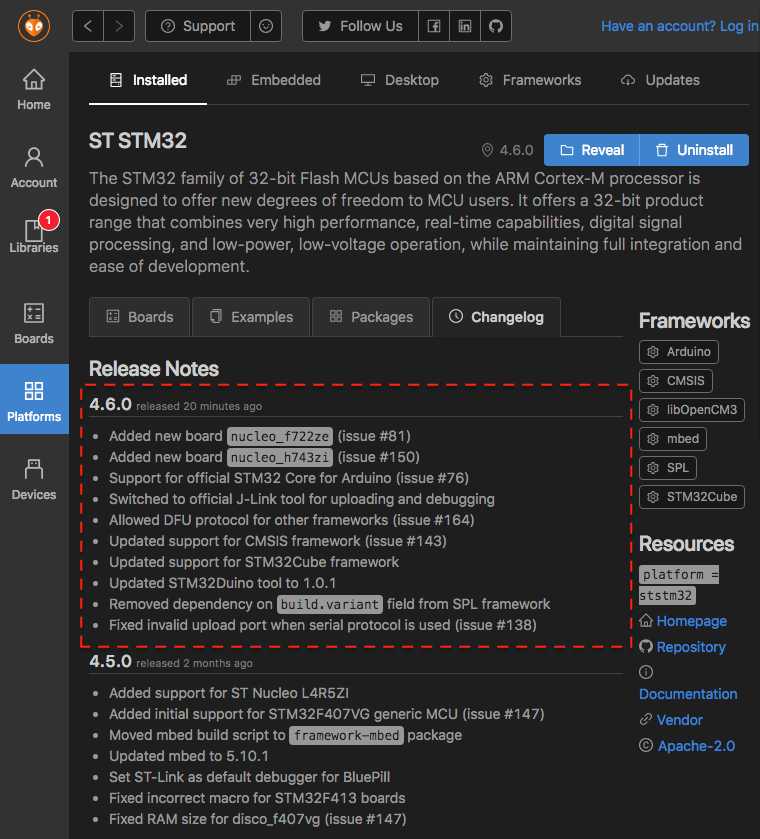Open Devices in the sidebar

tap(34, 479)
